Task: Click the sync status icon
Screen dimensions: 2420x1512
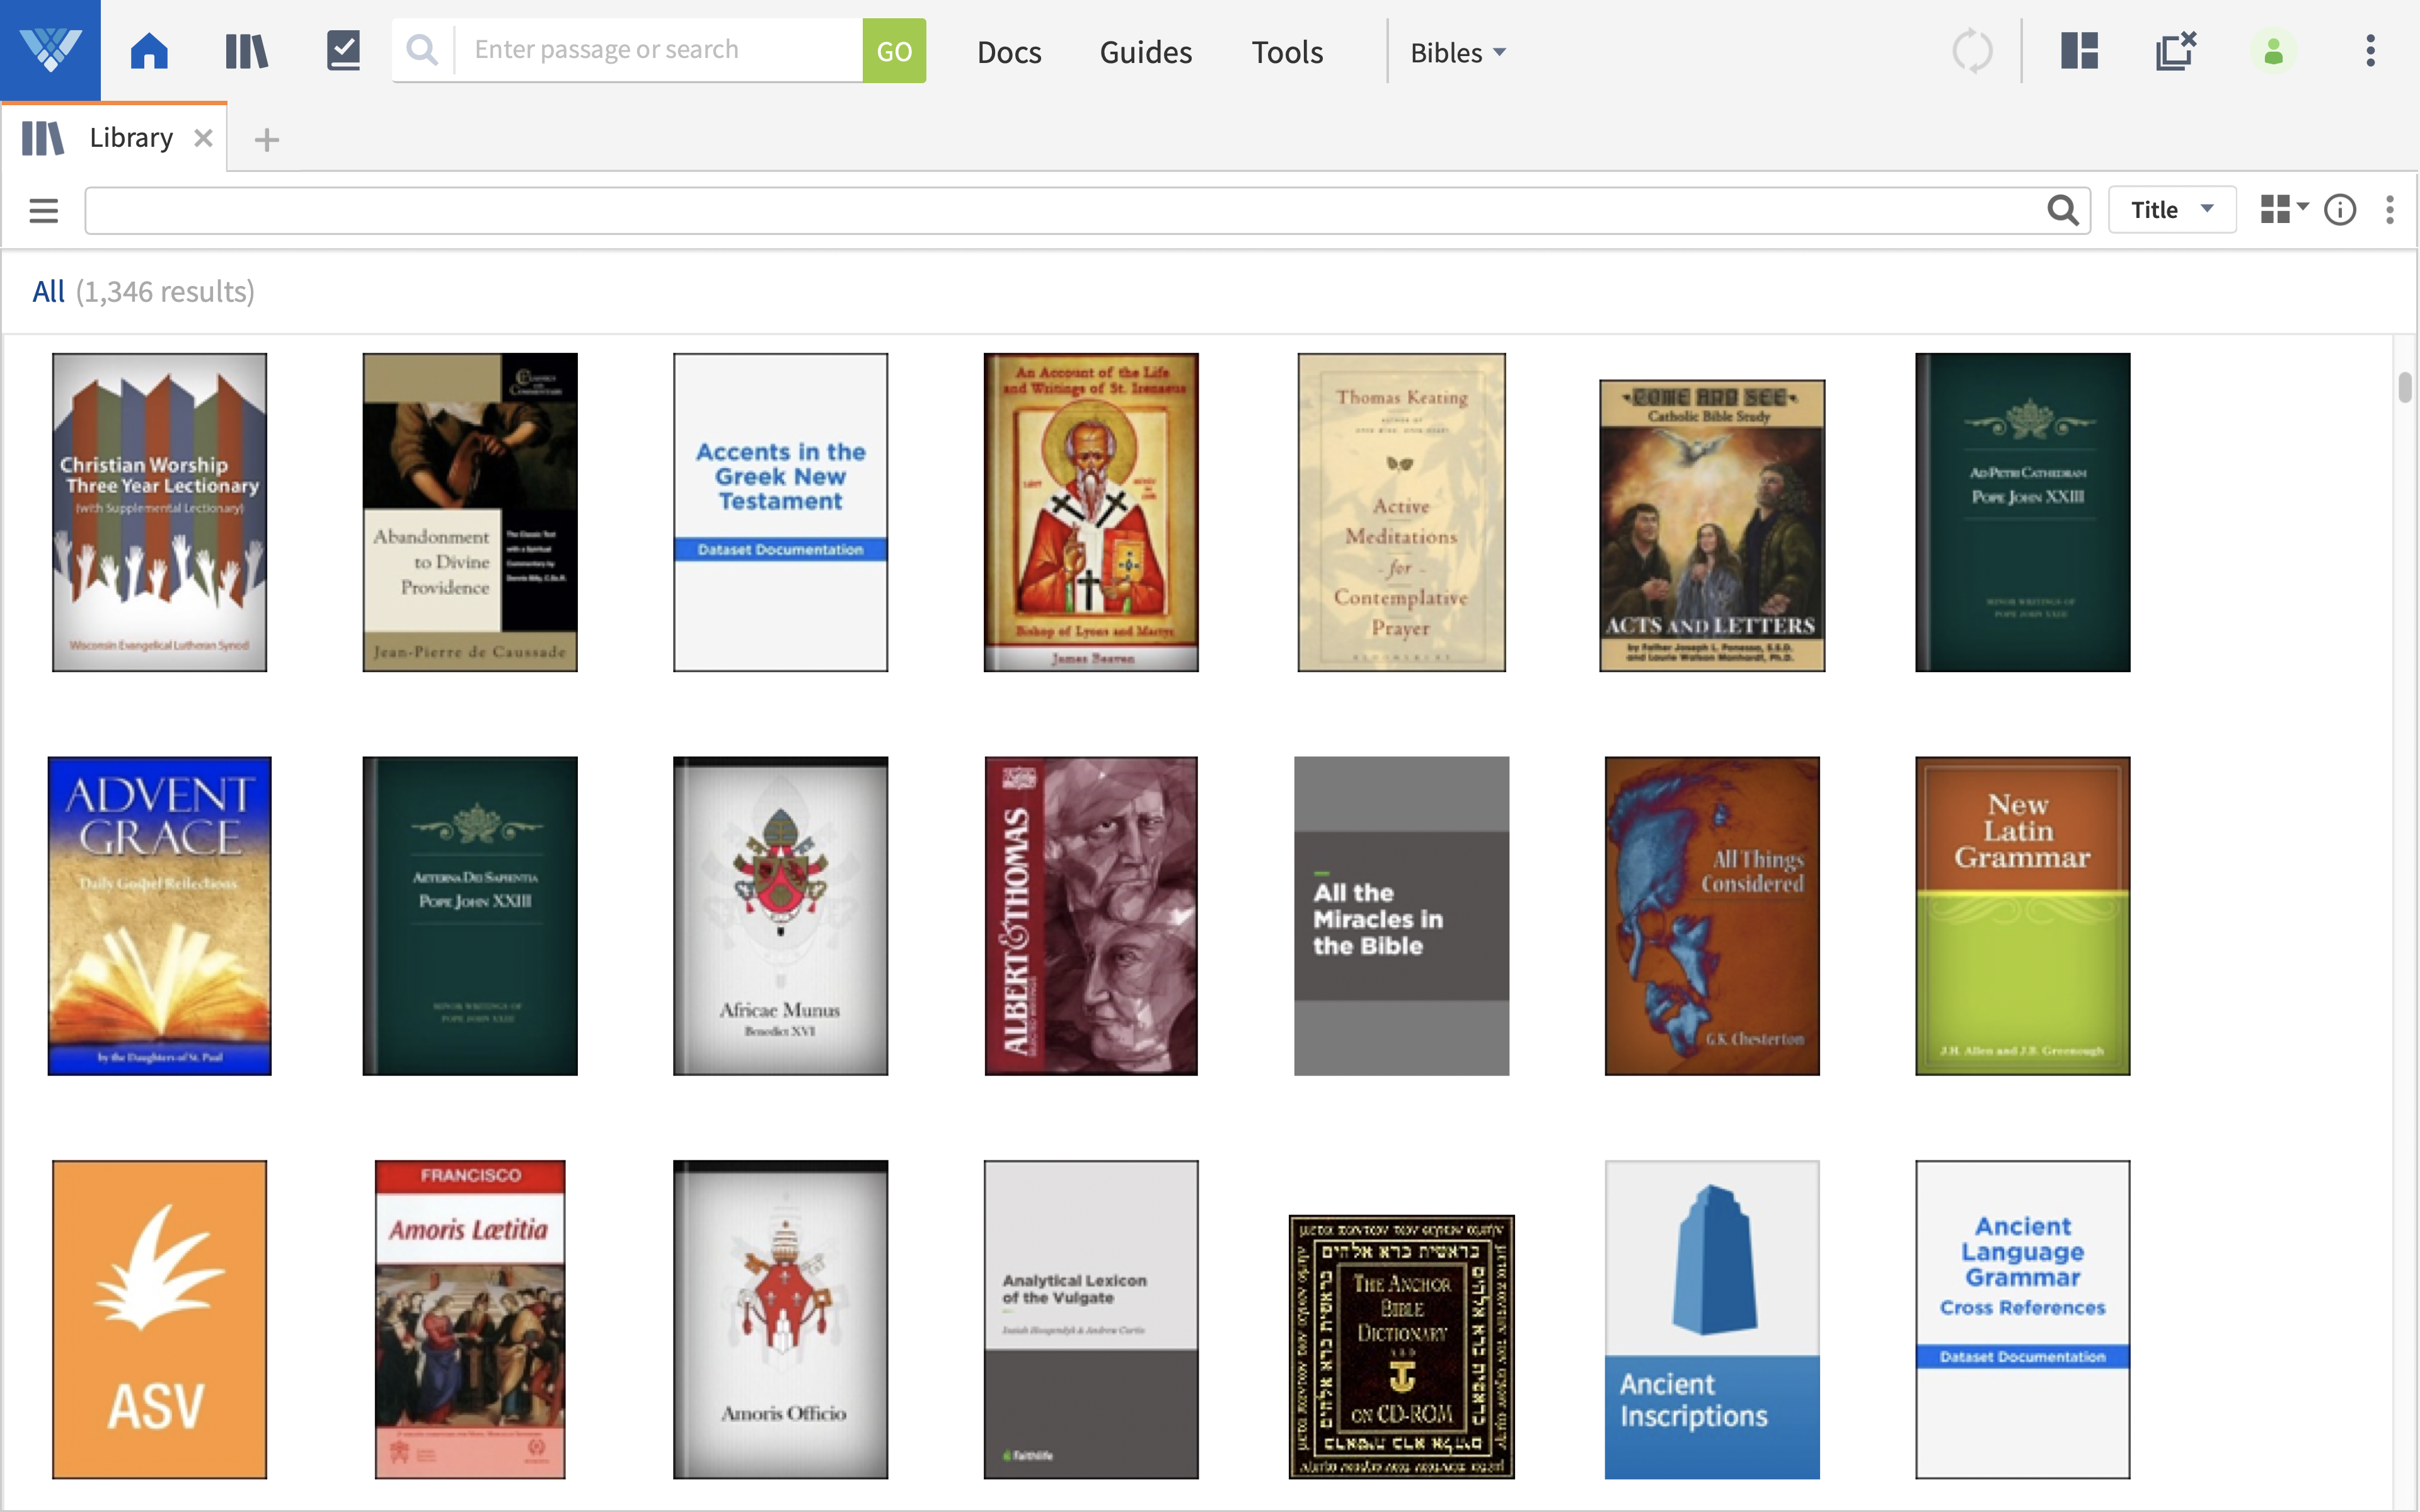Action: pos(1972,51)
